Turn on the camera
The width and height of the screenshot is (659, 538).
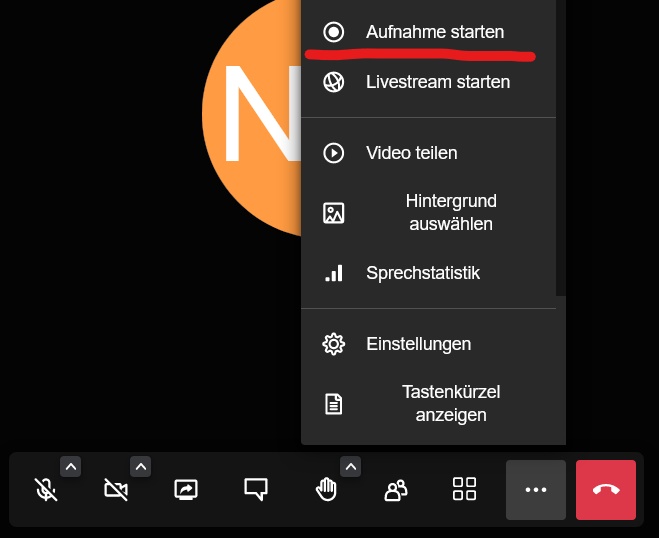(x=116, y=490)
